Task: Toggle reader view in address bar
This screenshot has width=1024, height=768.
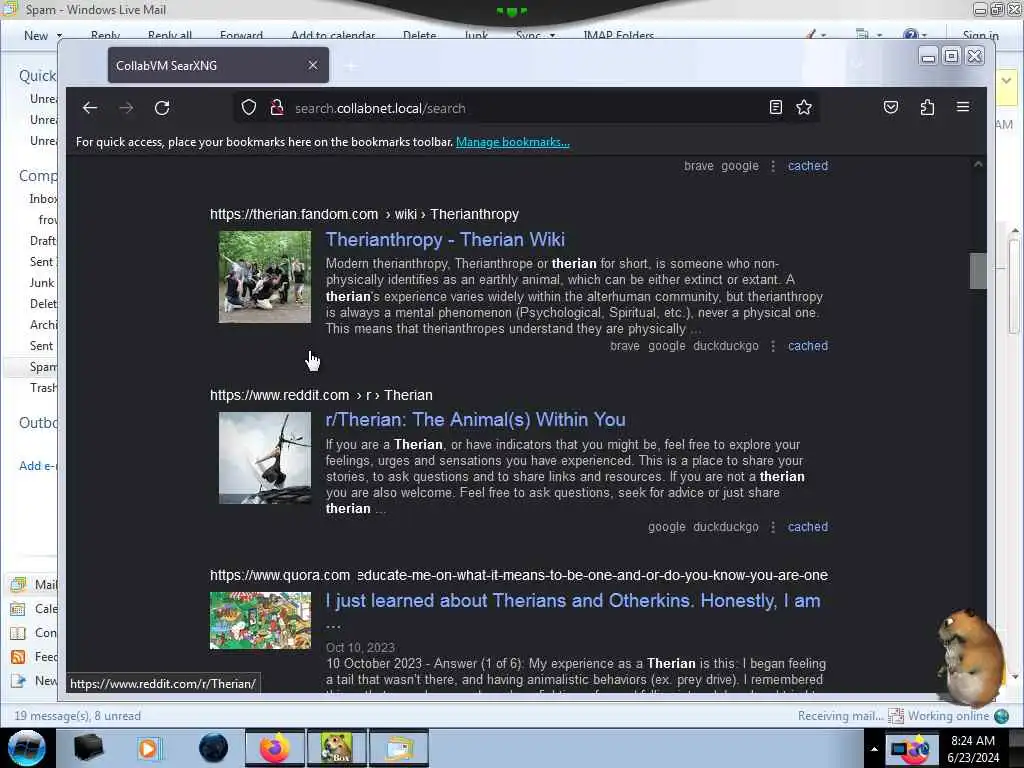Action: coord(776,108)
